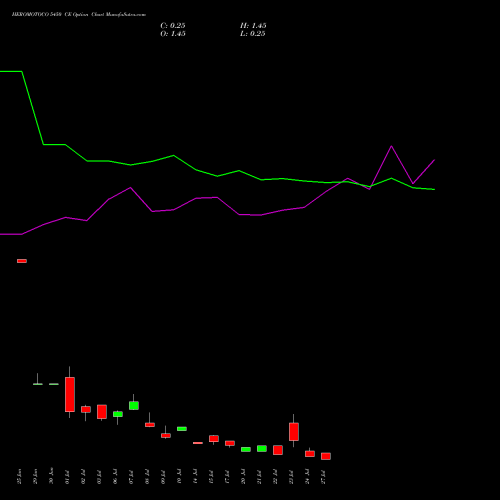The width and height of the screenshot is (500, 500).
Task: Click the last red candle above 27 Jul
Action: click(x=326, y=456)
